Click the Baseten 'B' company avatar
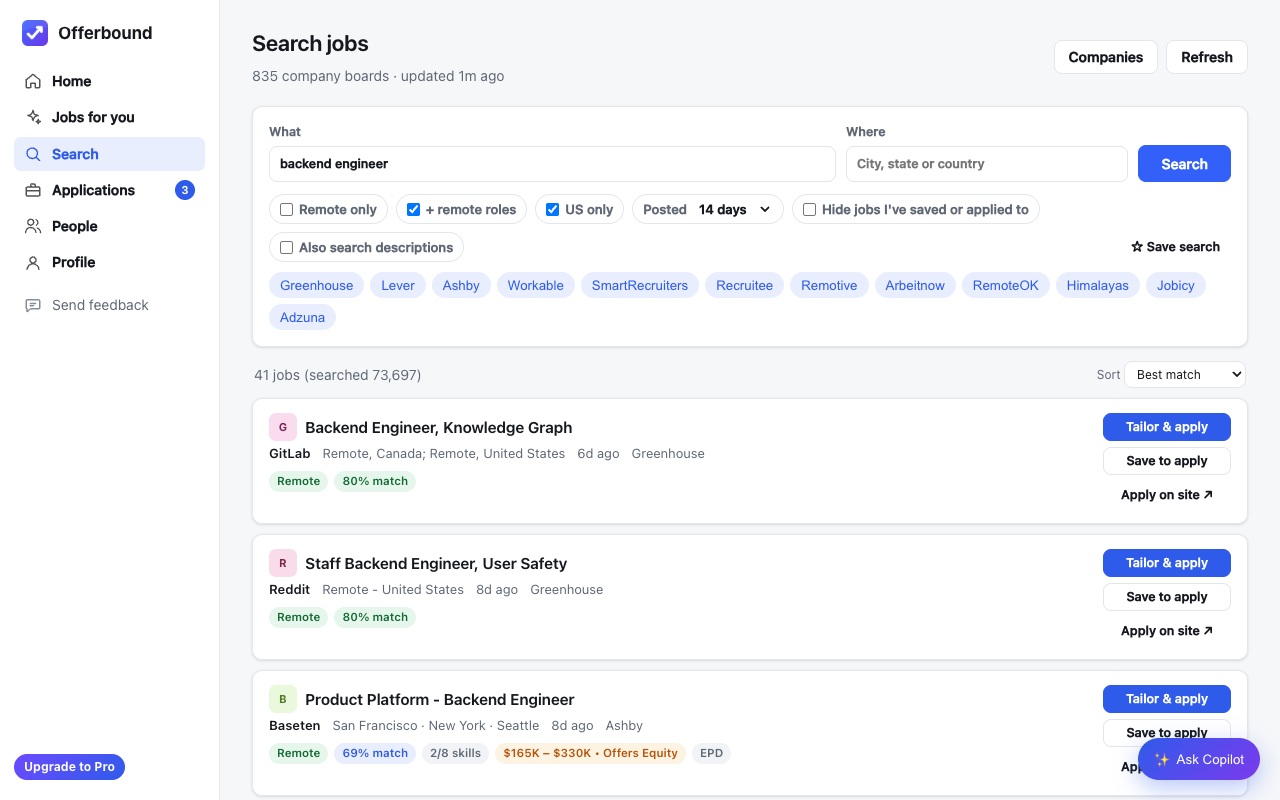This screenshot has height=800, width=1280. tap(283, 699)
